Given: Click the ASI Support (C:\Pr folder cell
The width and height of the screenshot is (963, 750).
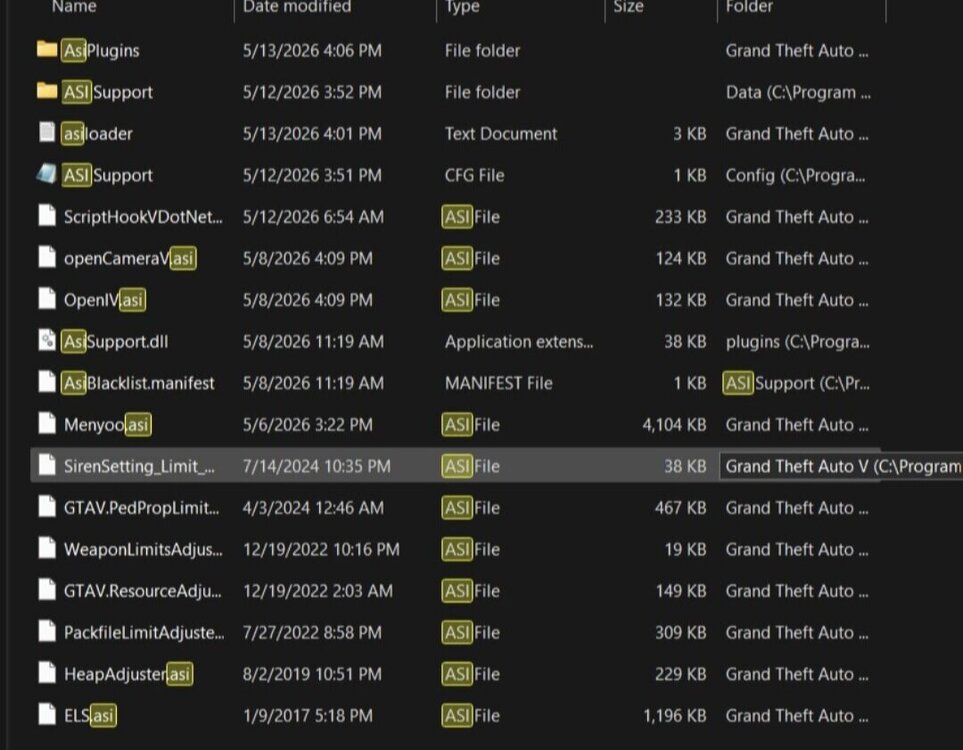Looking at the screenshot, I should point(797,383).
